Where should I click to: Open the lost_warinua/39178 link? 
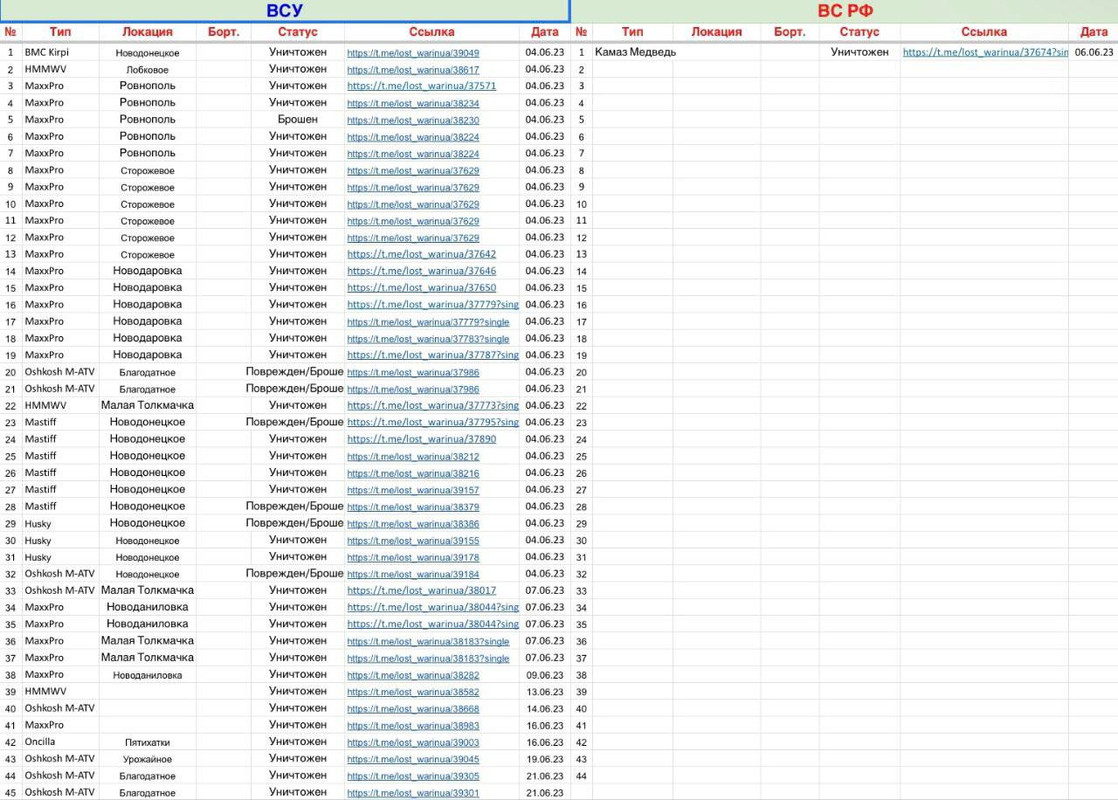pos(413,558)
